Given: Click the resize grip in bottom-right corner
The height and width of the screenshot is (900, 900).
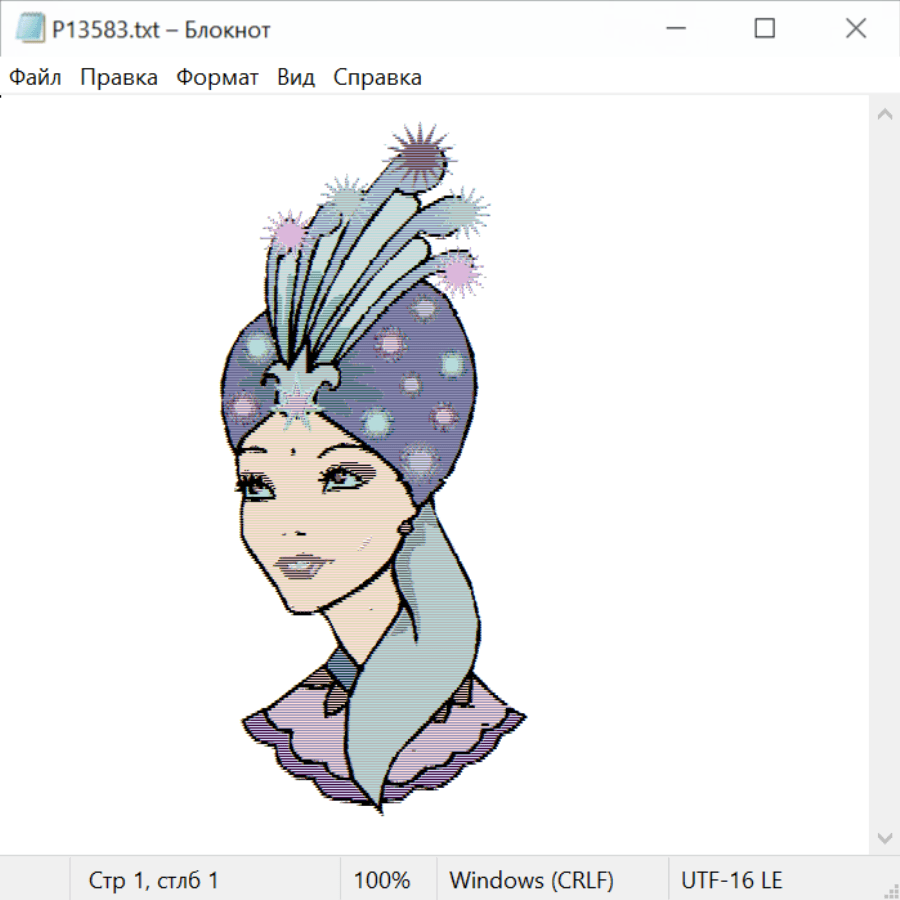Looking at the screenshot, I should (x=891, y=891).
